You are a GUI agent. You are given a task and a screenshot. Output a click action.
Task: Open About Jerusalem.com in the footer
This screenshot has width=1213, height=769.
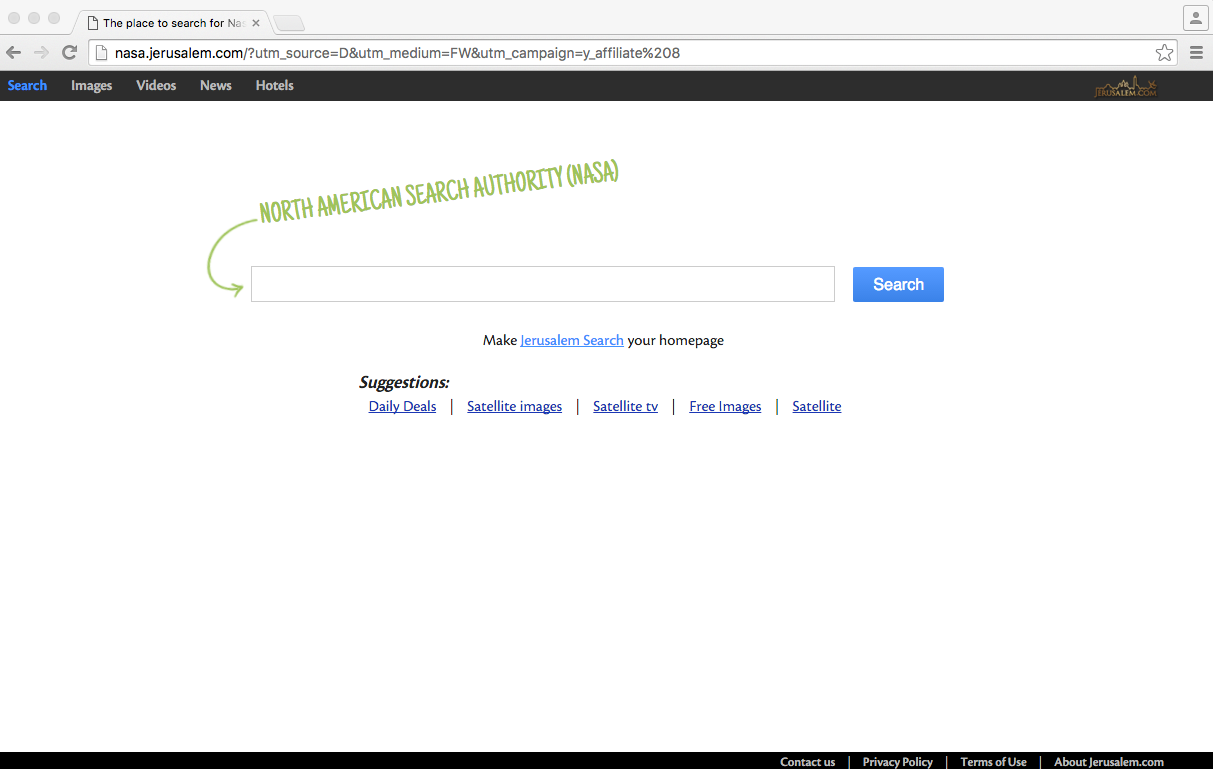coord(1109,762)
